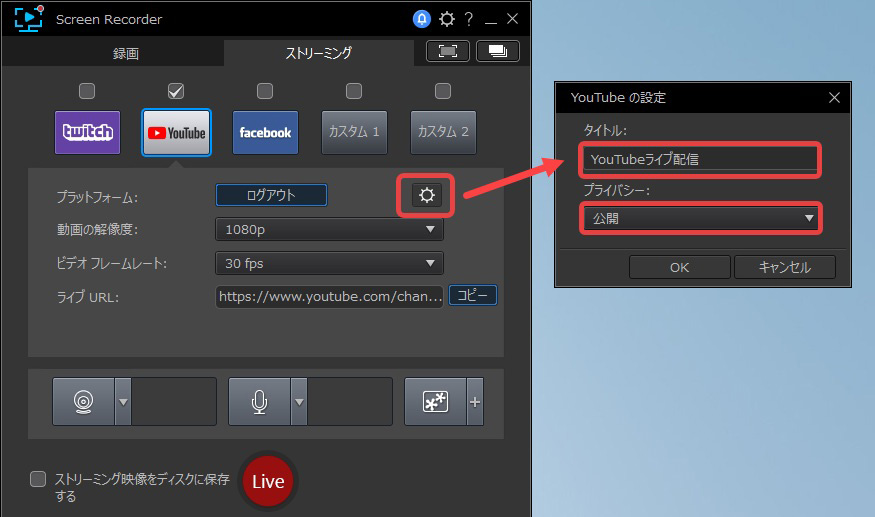Viewport: 875px width, 517px height.
Task: Expand webcam device dropdown arrow
Action: [x=123, y=401]
